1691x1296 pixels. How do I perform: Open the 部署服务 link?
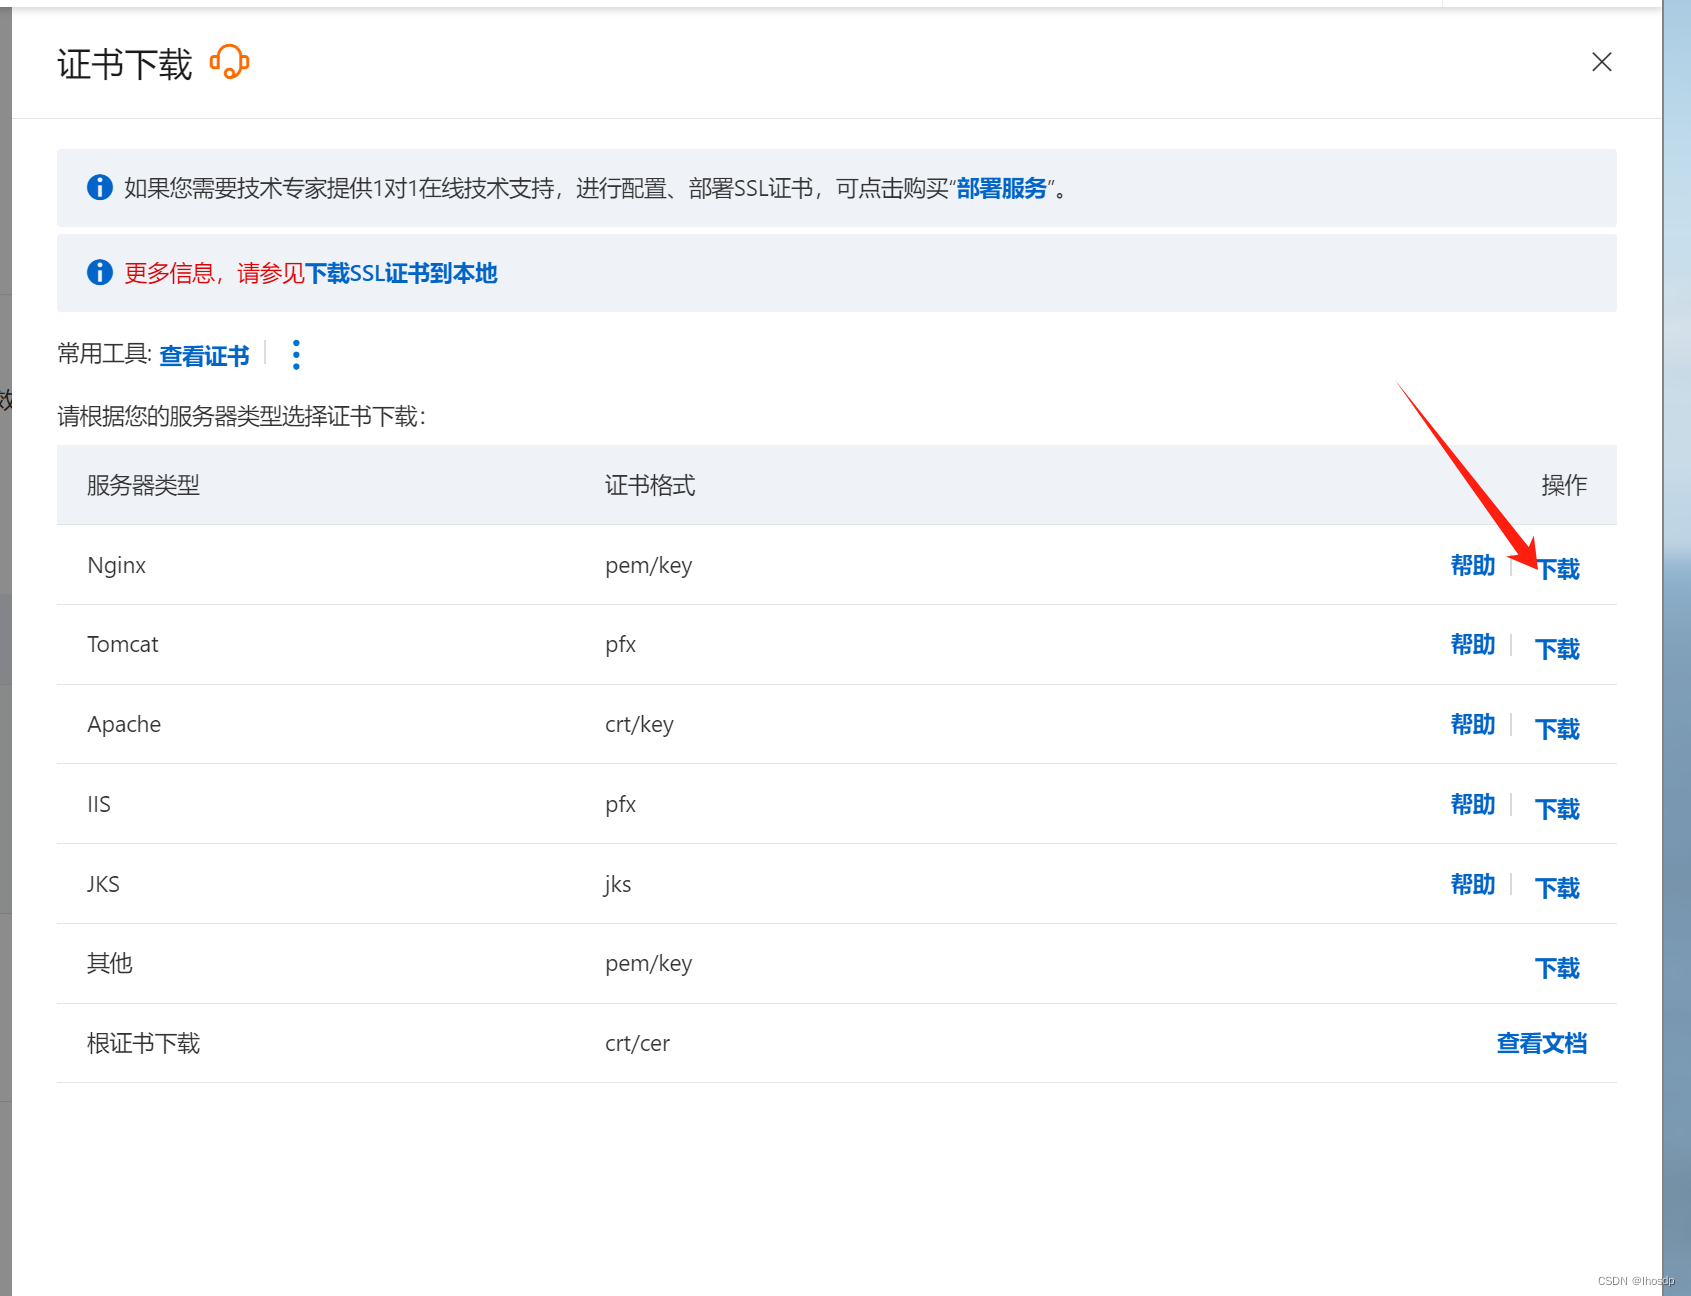(x=1001, y=188)
